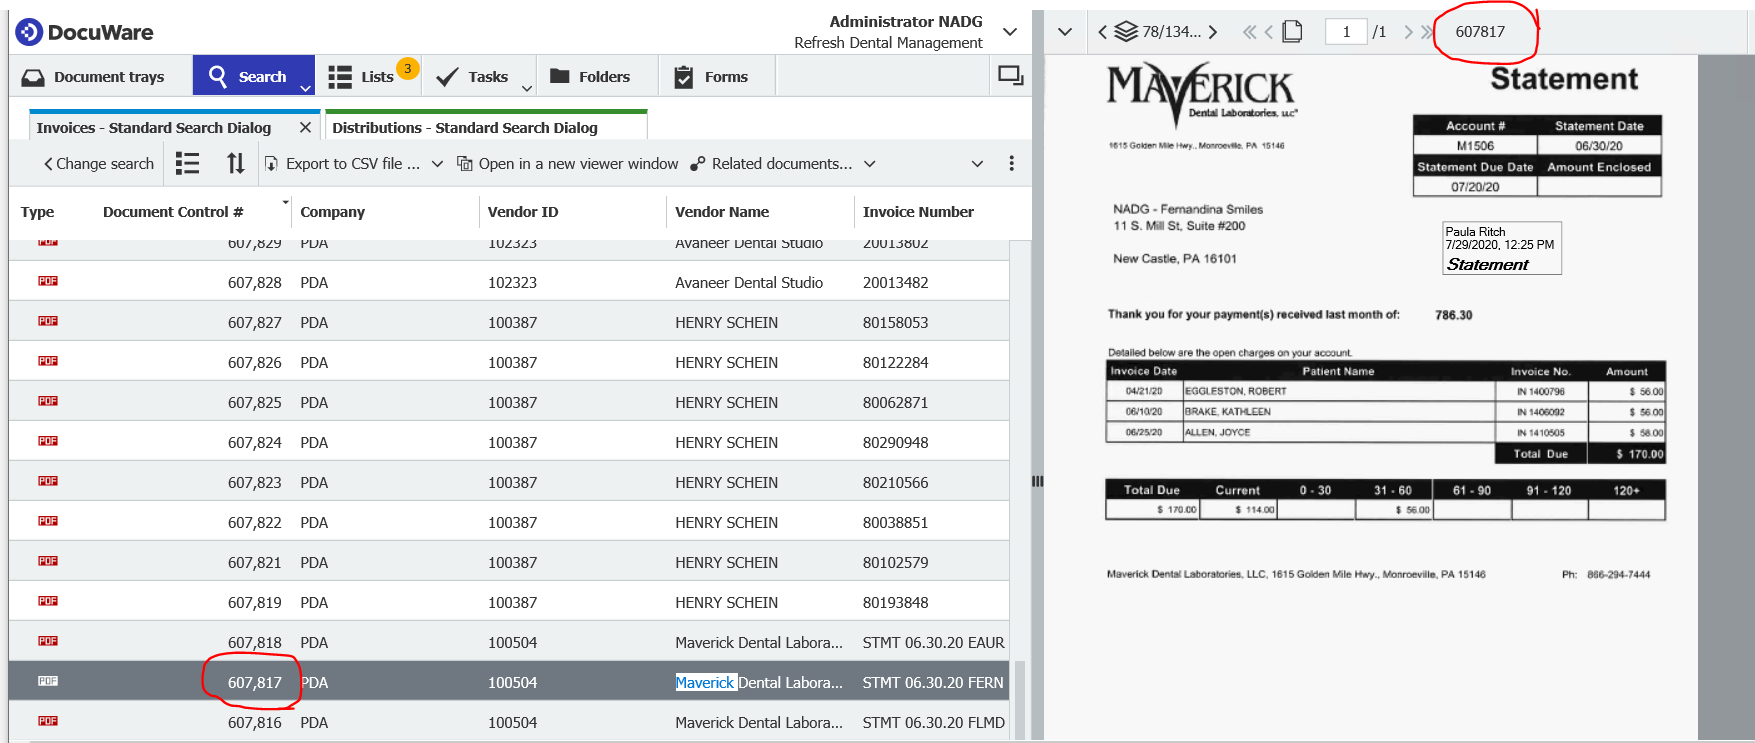This screenshot has width=1755, height=743.
Task: Expand the Related documents dropdown arrow
Action: coord(870,164)
